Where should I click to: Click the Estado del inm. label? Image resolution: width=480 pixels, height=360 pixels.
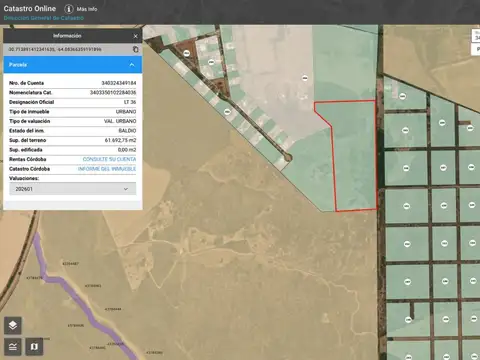(27, 131)
